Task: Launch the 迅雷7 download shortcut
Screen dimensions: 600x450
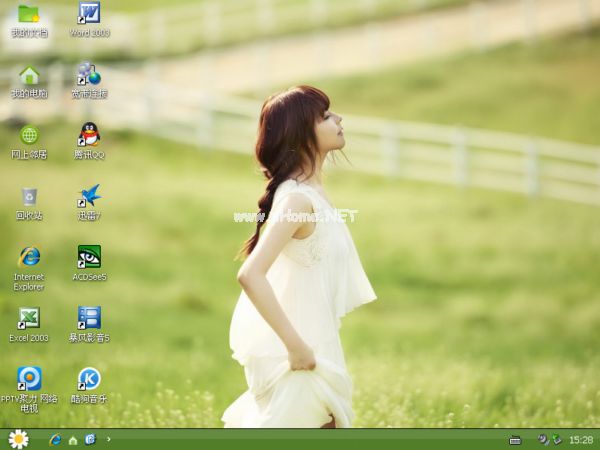Action: click(89, 196)
